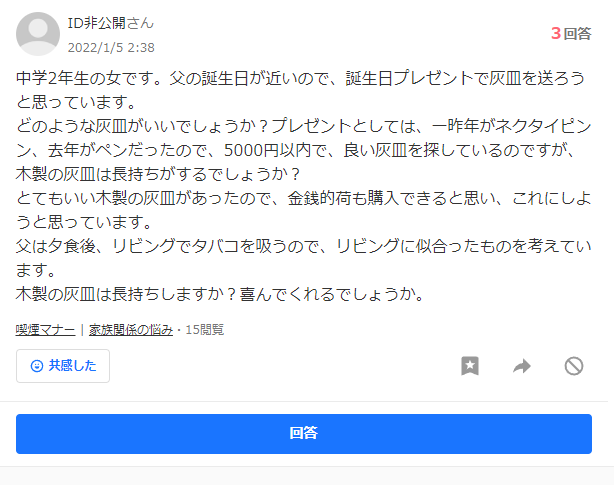Click the 3回答 answer count
This screenshot has width=614, height=485.
coord(571,34)
